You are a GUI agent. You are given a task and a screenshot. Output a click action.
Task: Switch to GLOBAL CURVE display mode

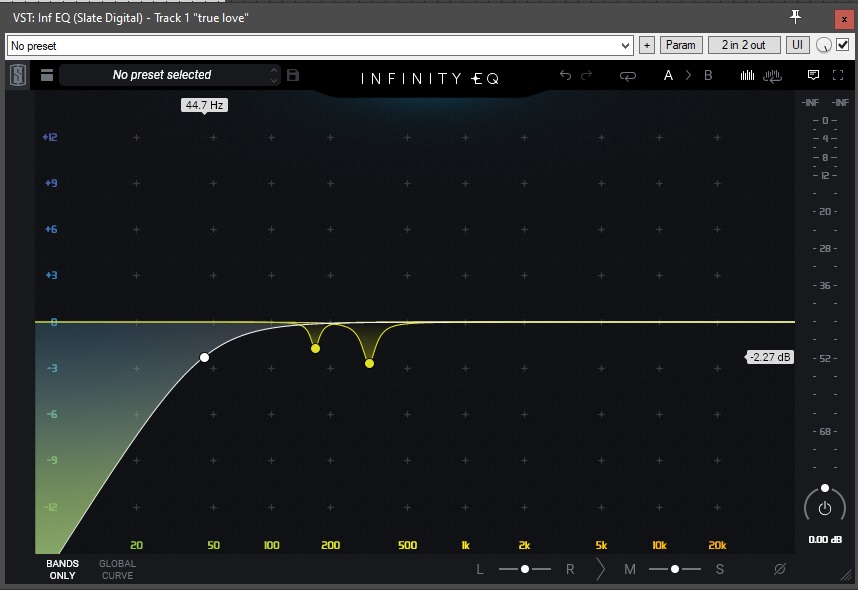coord(118,569)
